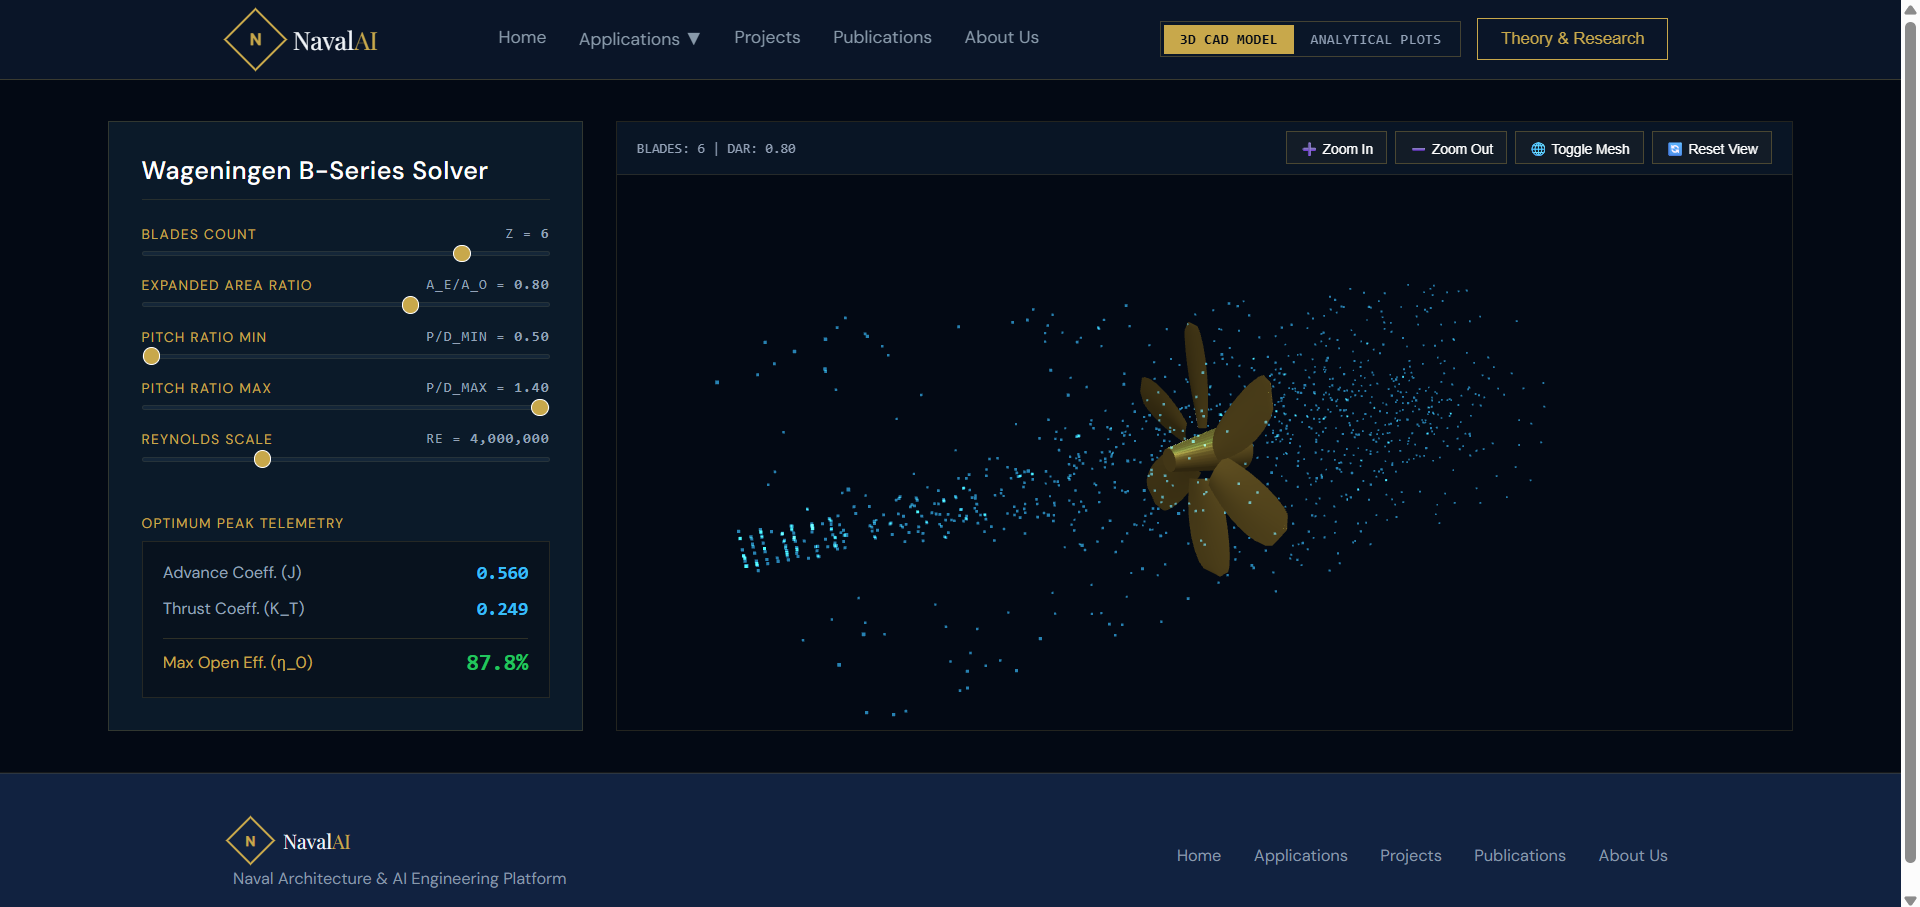The image size is (1920, 907).
Task: Click the Zoom In button label
Action: point(1347,149)
